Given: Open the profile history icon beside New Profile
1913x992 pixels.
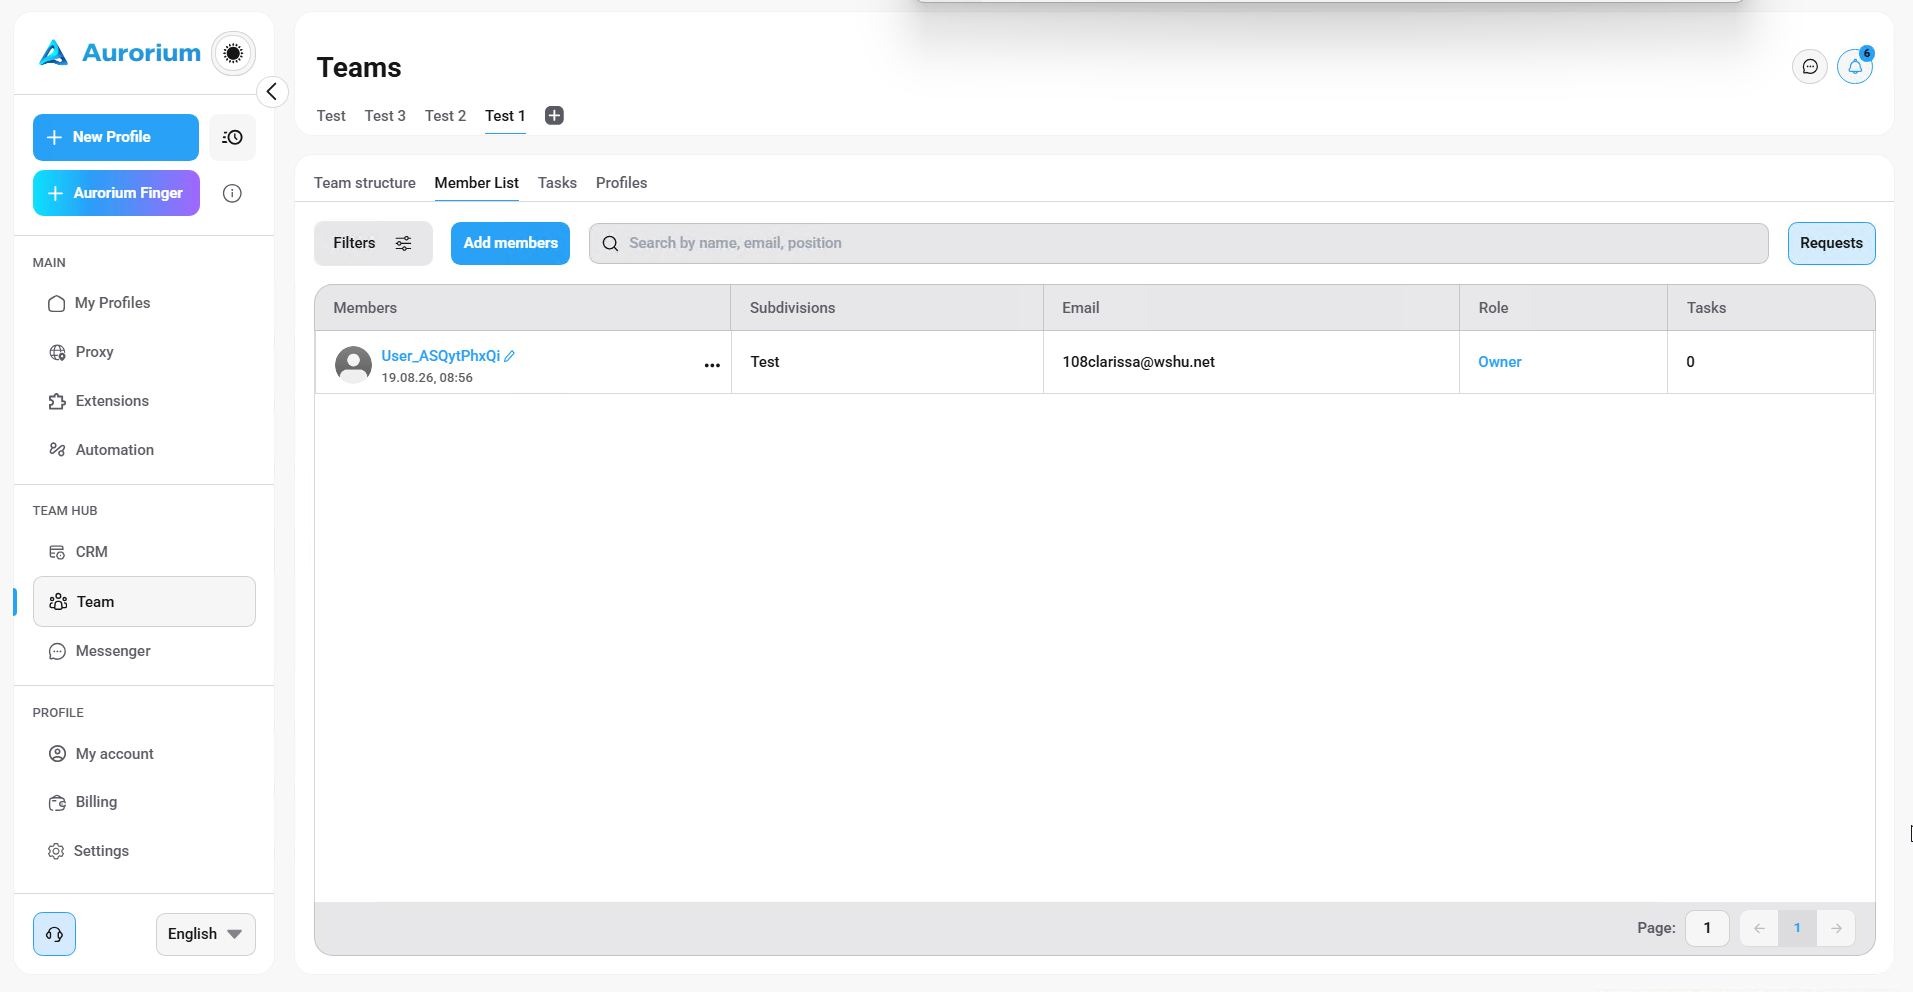Looking at the screenshot, I should point(232,137).
